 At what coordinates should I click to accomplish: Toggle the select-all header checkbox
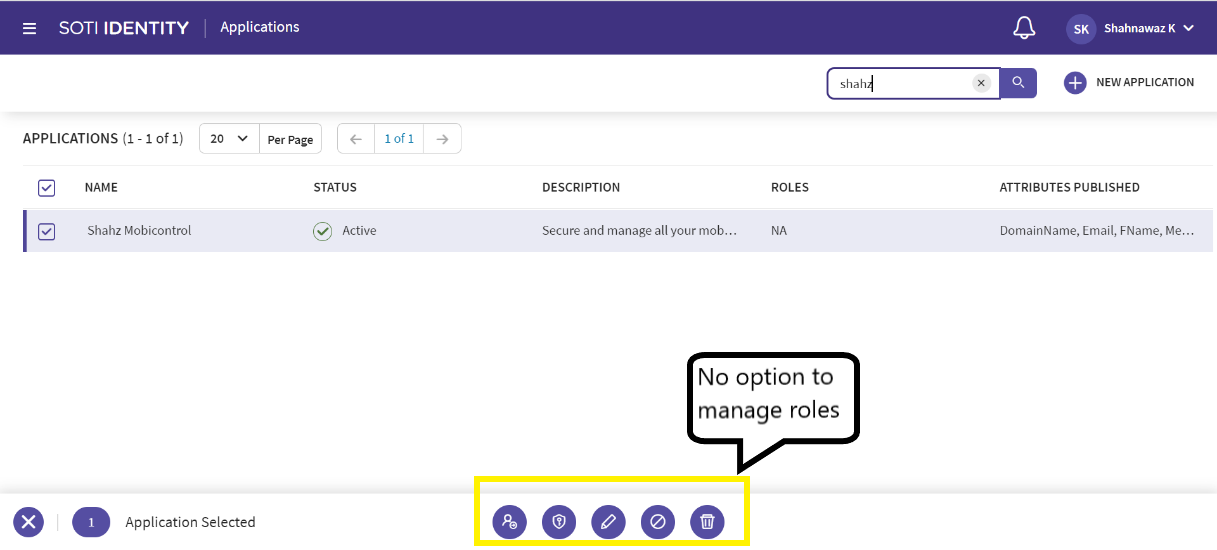(46, 188)
